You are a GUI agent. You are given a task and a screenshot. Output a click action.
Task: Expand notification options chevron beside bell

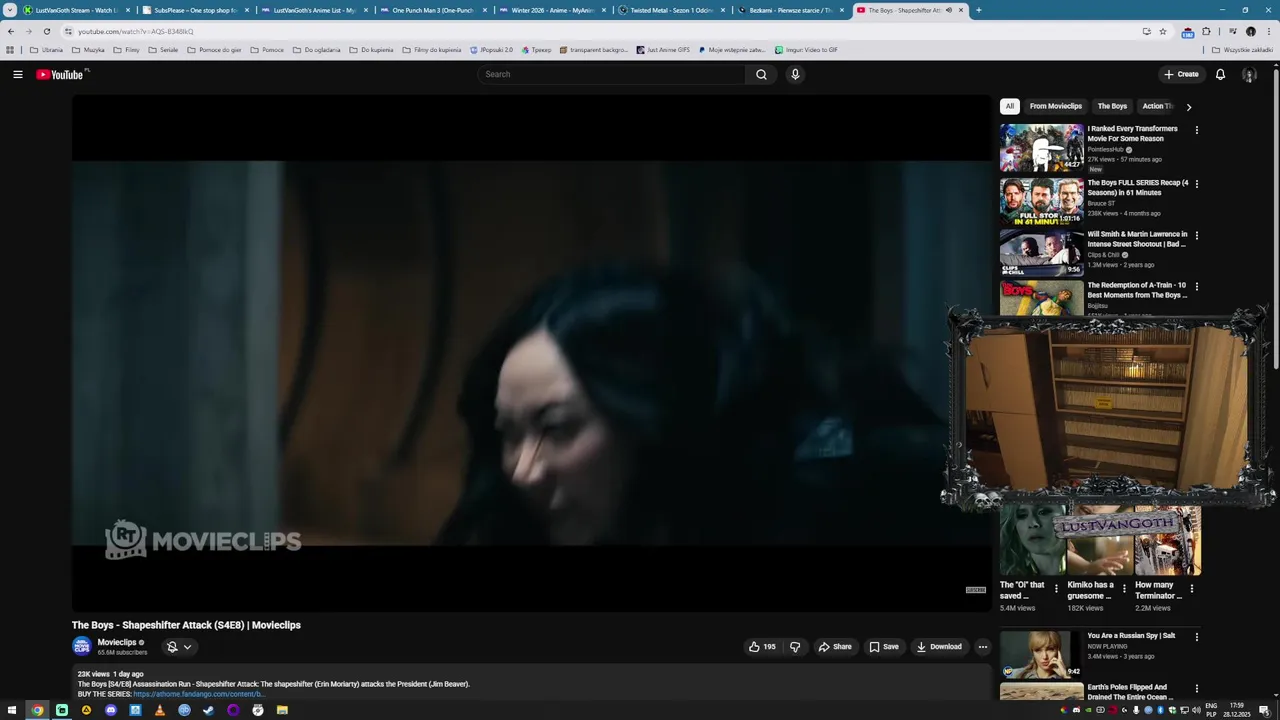click(x=187, y=647)
